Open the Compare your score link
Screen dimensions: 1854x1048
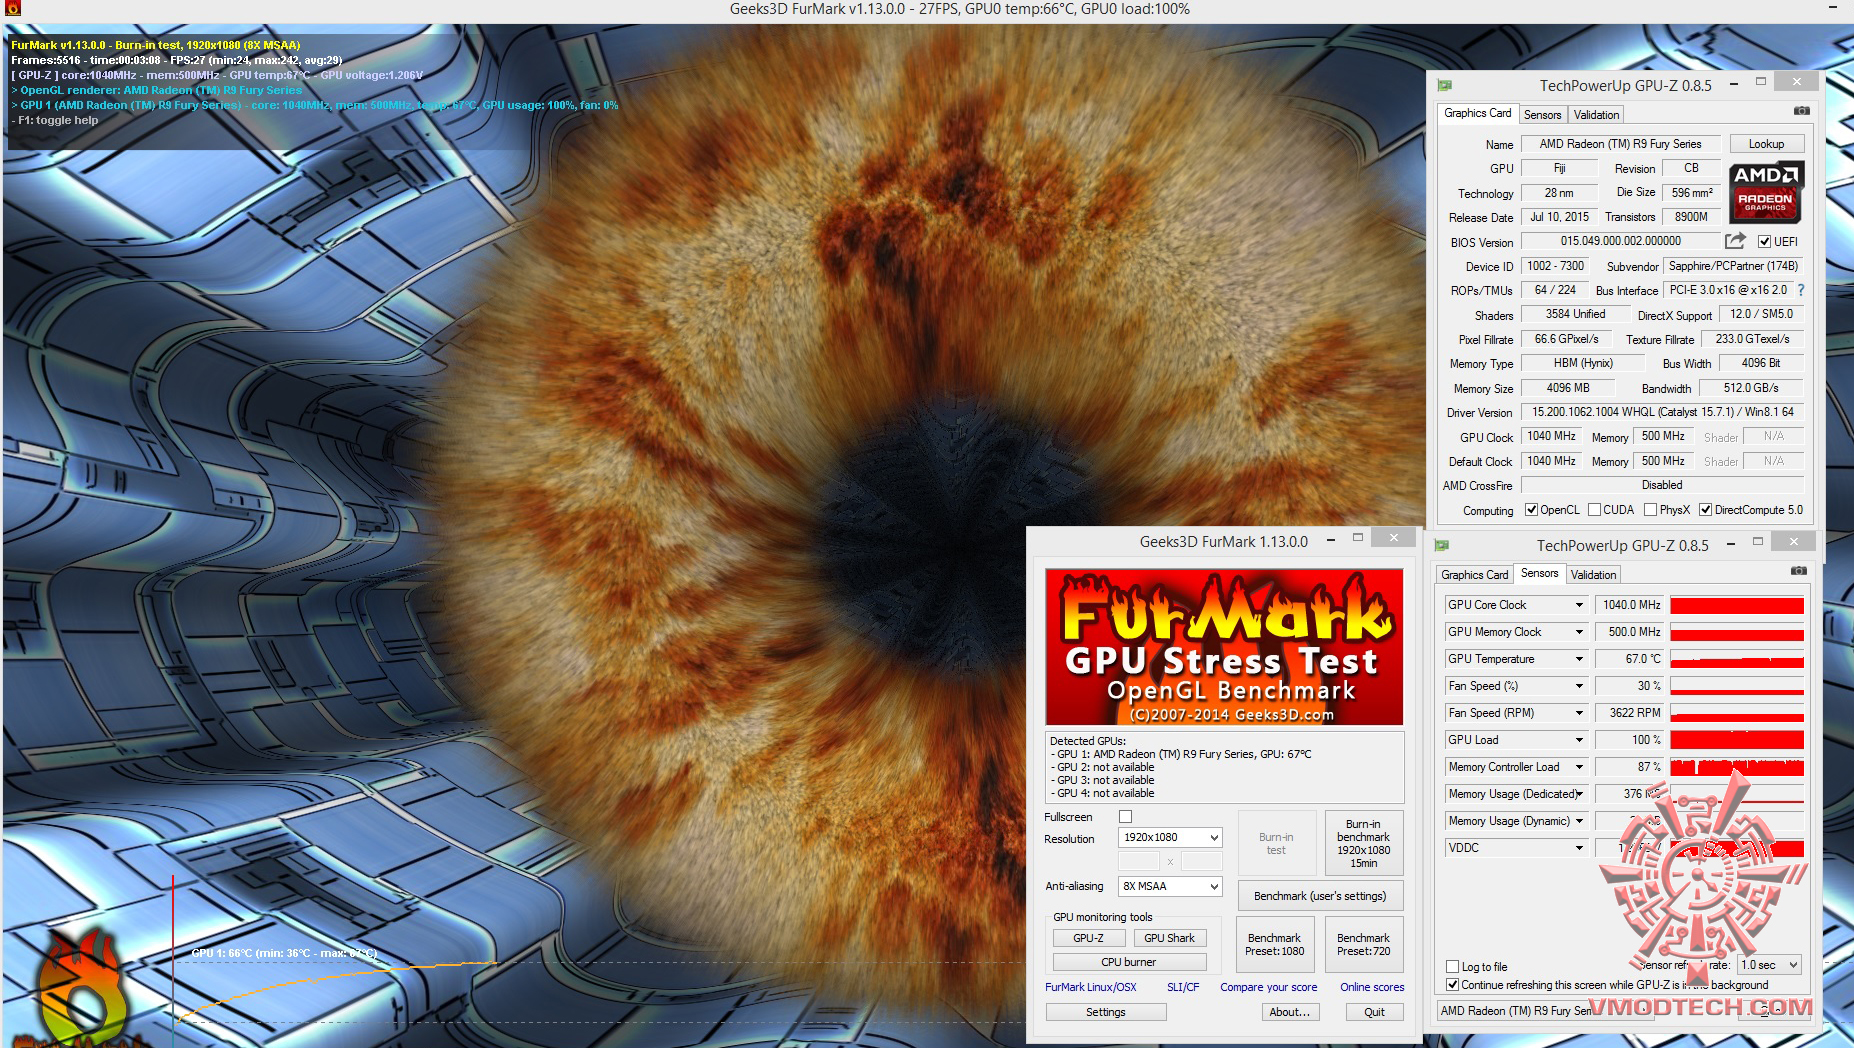click(1268, 987)
